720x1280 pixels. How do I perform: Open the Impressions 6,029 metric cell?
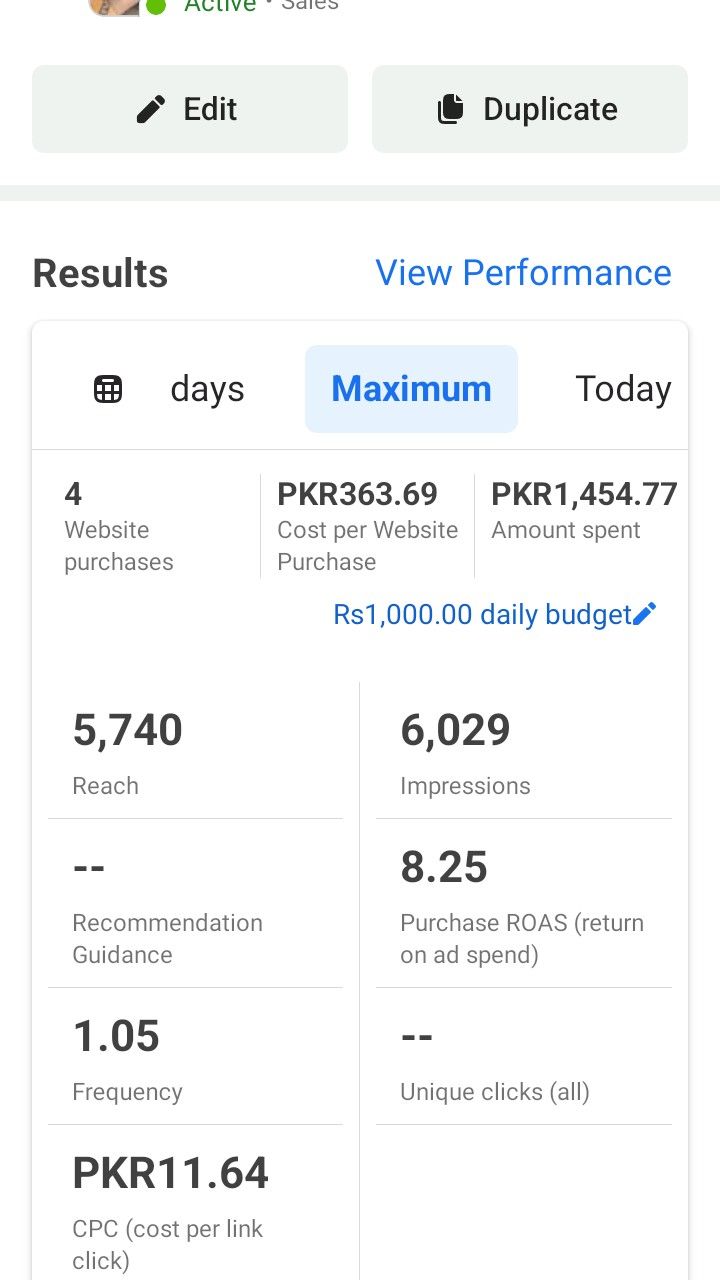[523, 753]
